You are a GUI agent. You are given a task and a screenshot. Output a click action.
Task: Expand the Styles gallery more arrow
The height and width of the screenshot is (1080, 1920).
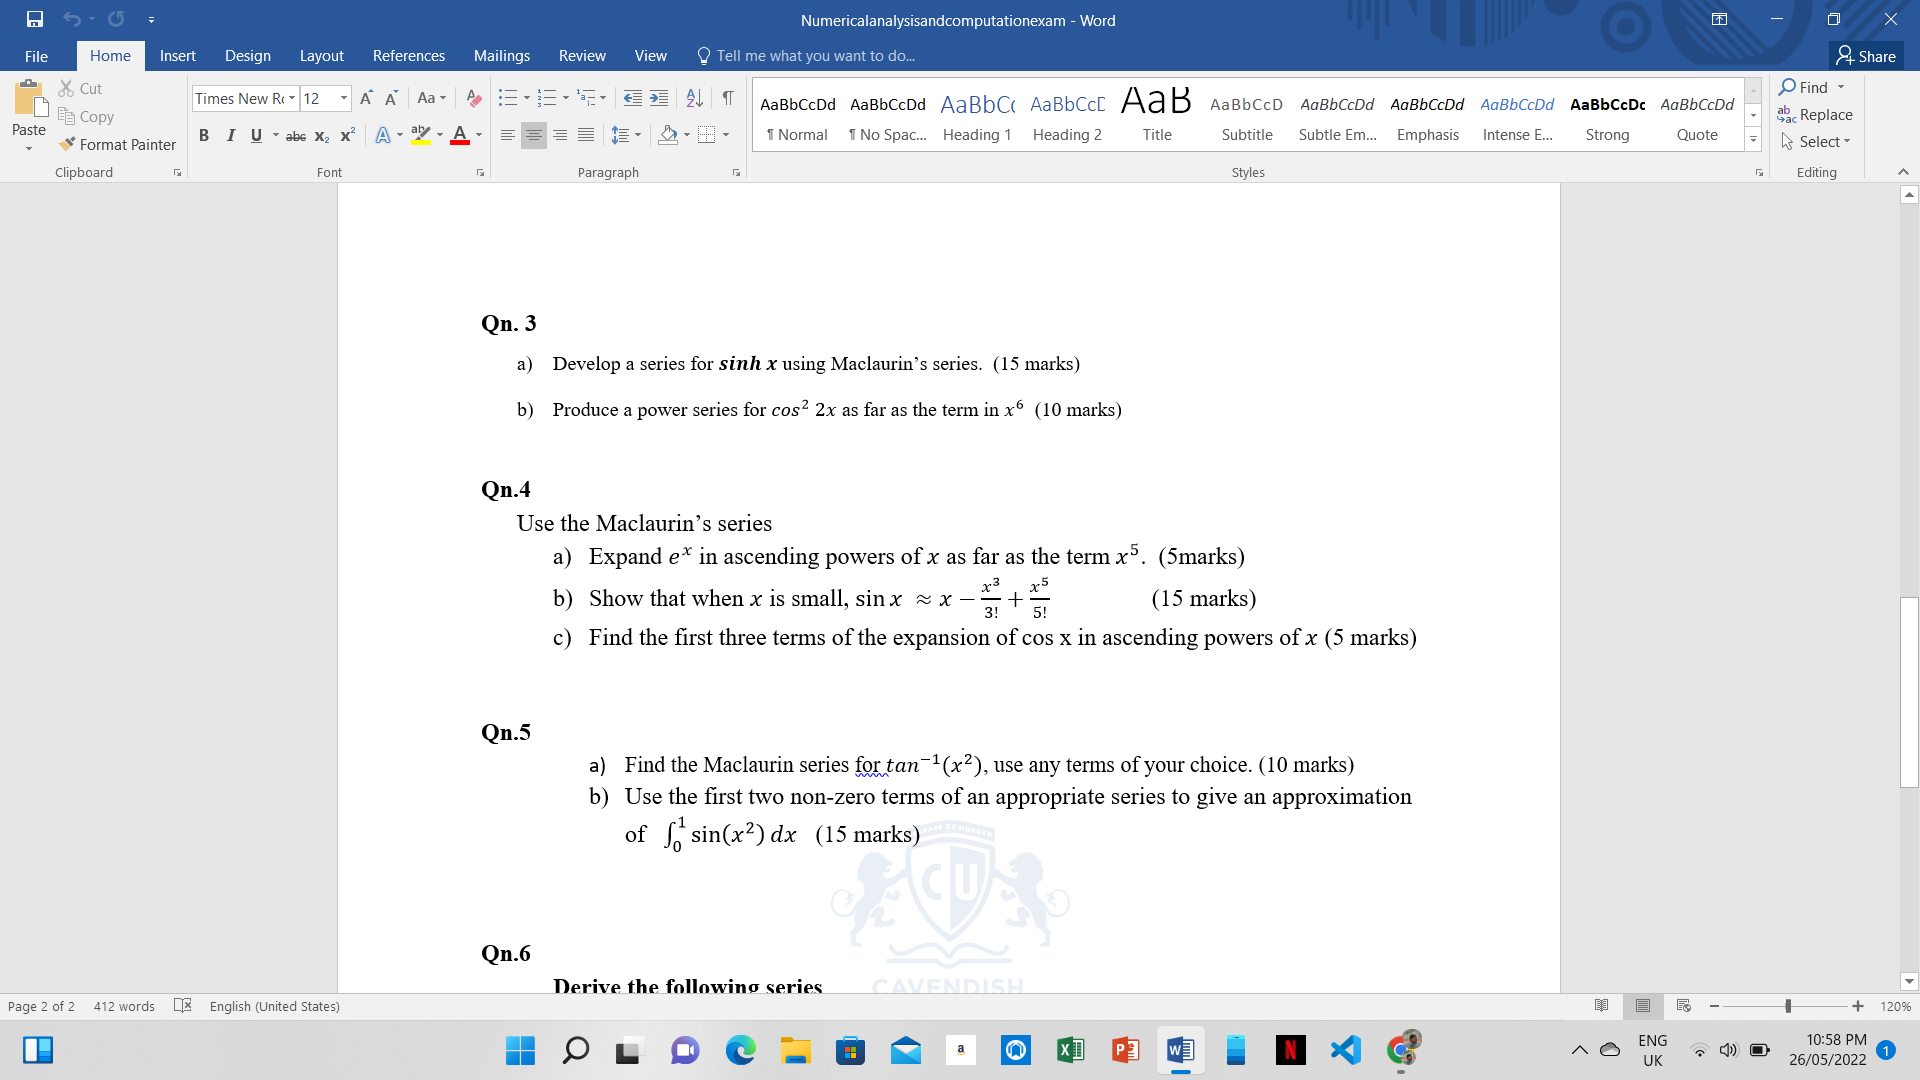[x=1753, y=140]
